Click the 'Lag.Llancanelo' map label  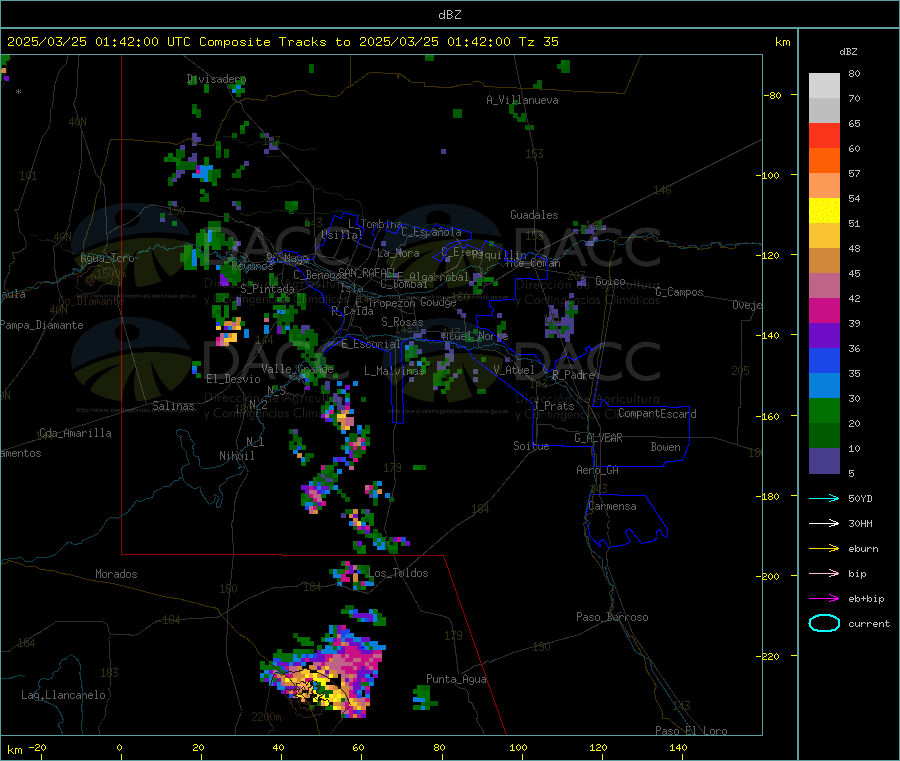click(x=63, y=695)
